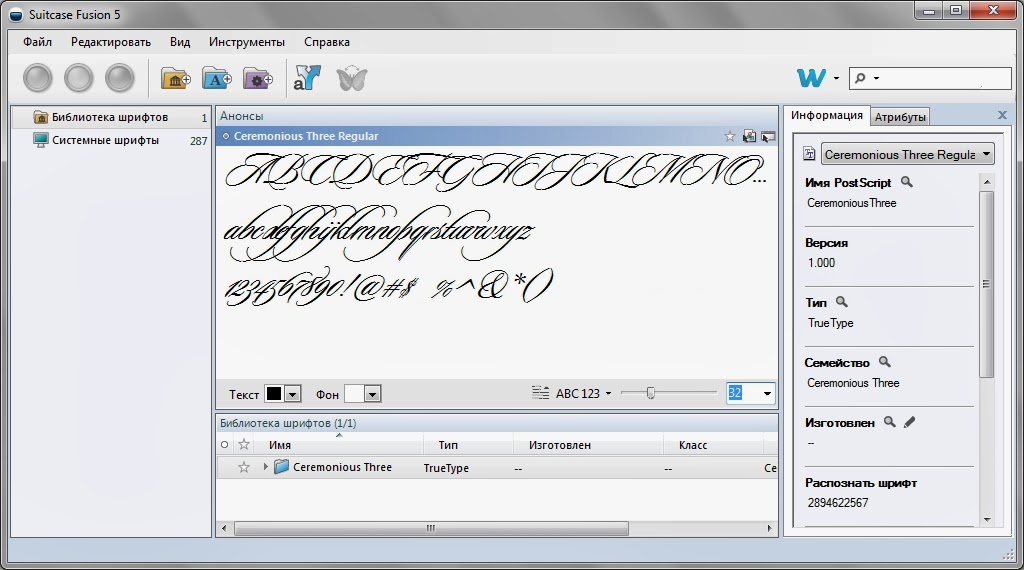
Task: Click the star column header in the font list
Action: [x=244, y=445]
